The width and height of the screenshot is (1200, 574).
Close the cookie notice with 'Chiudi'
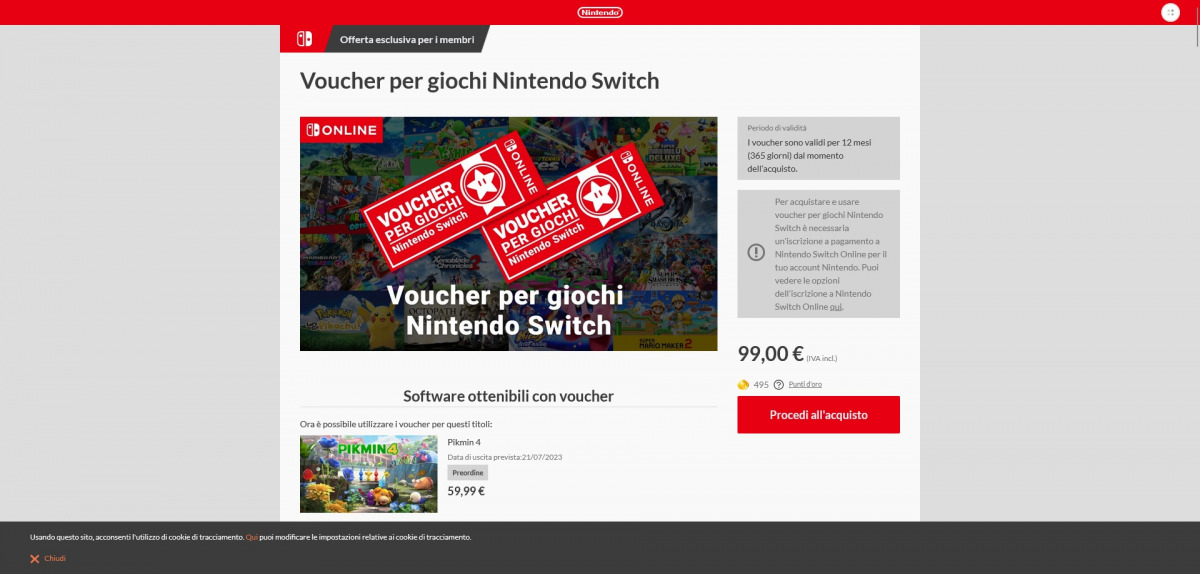tap(55, 558)
